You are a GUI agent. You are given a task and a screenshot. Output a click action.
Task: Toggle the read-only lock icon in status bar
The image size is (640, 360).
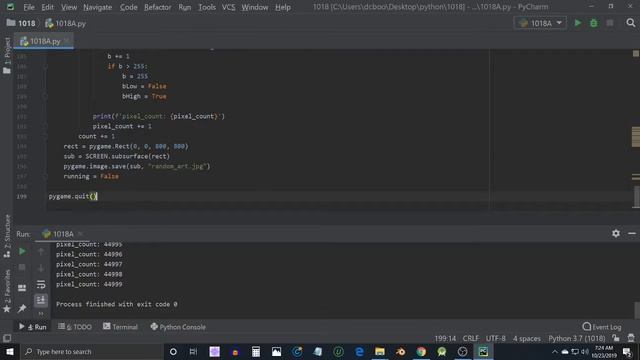(x=616, y=338)
